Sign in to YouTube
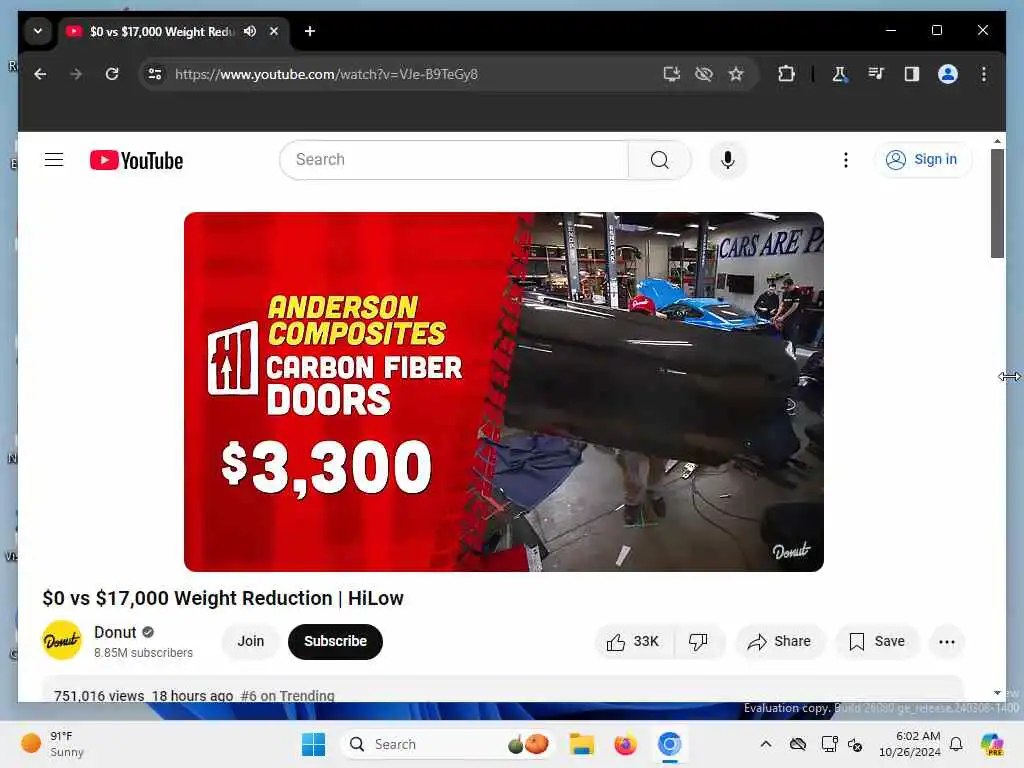The height and width of the screenshot is (768, 1024). pos(922,160)
